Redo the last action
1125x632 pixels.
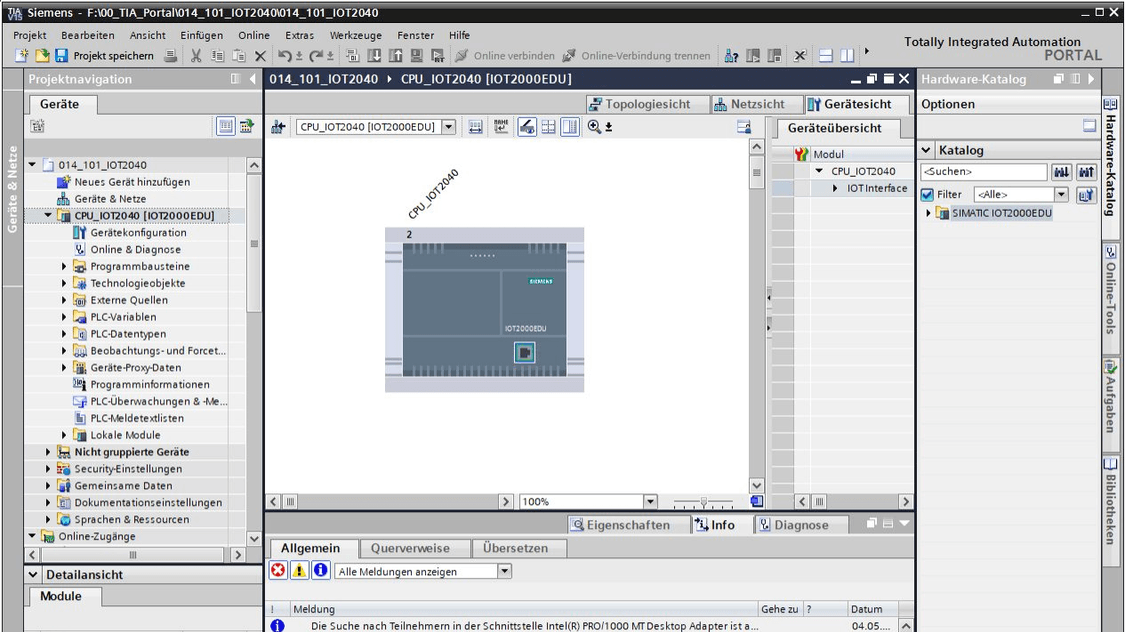[316, 55]
